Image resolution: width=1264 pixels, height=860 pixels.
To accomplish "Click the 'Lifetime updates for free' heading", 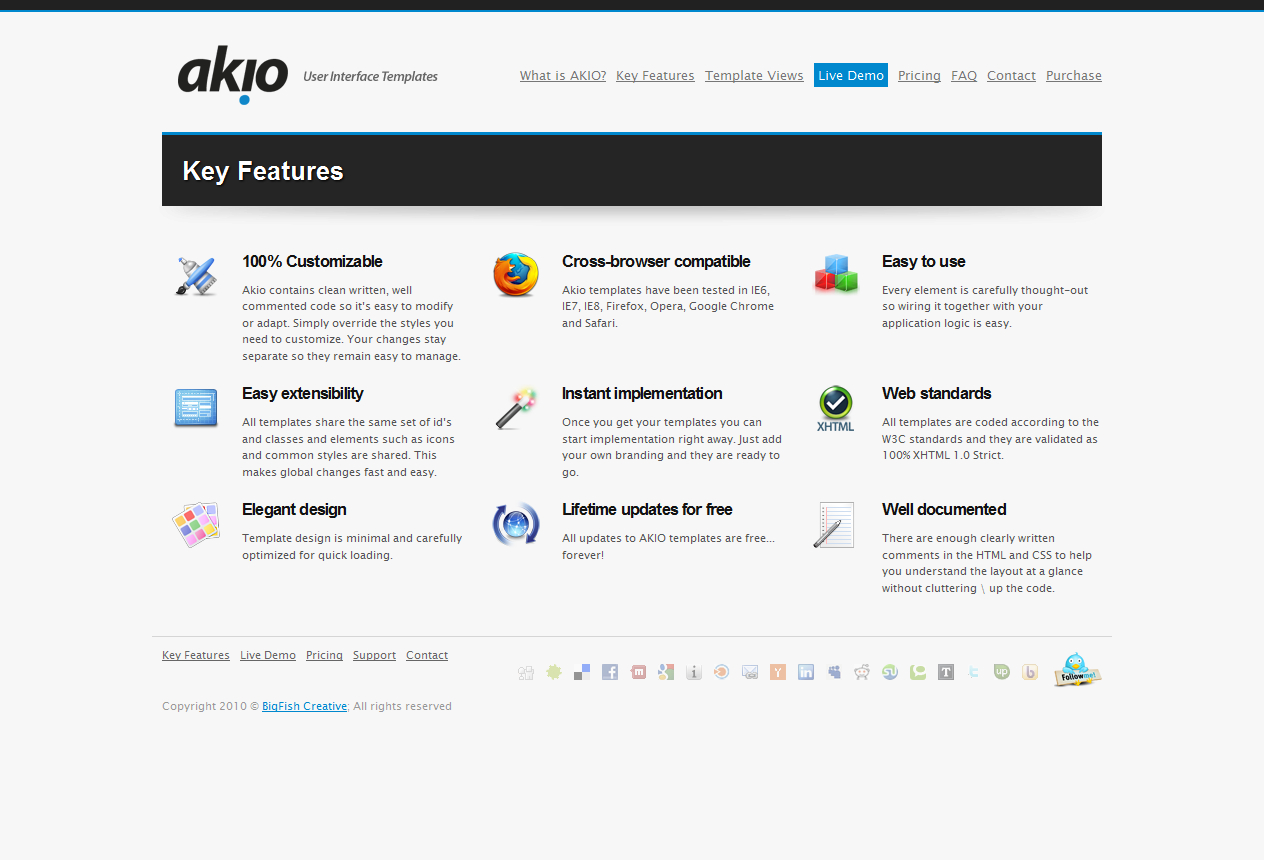I will [647, 510].
